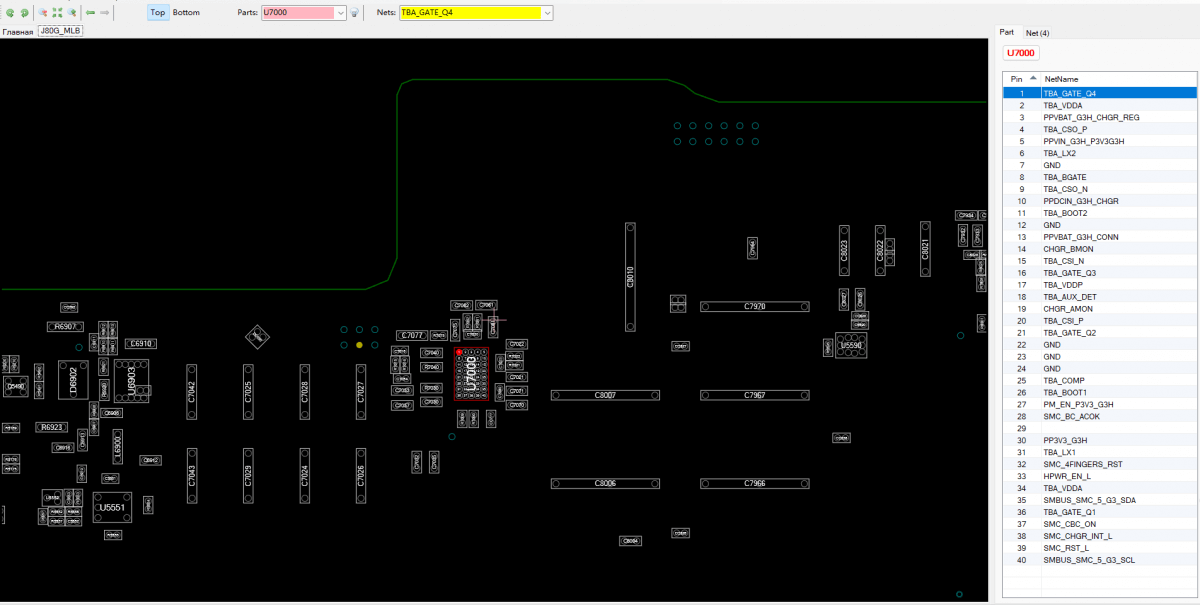Select row SMC_4FINGERS_RST
This screenshot has height=605, width=1200.
1099,464
